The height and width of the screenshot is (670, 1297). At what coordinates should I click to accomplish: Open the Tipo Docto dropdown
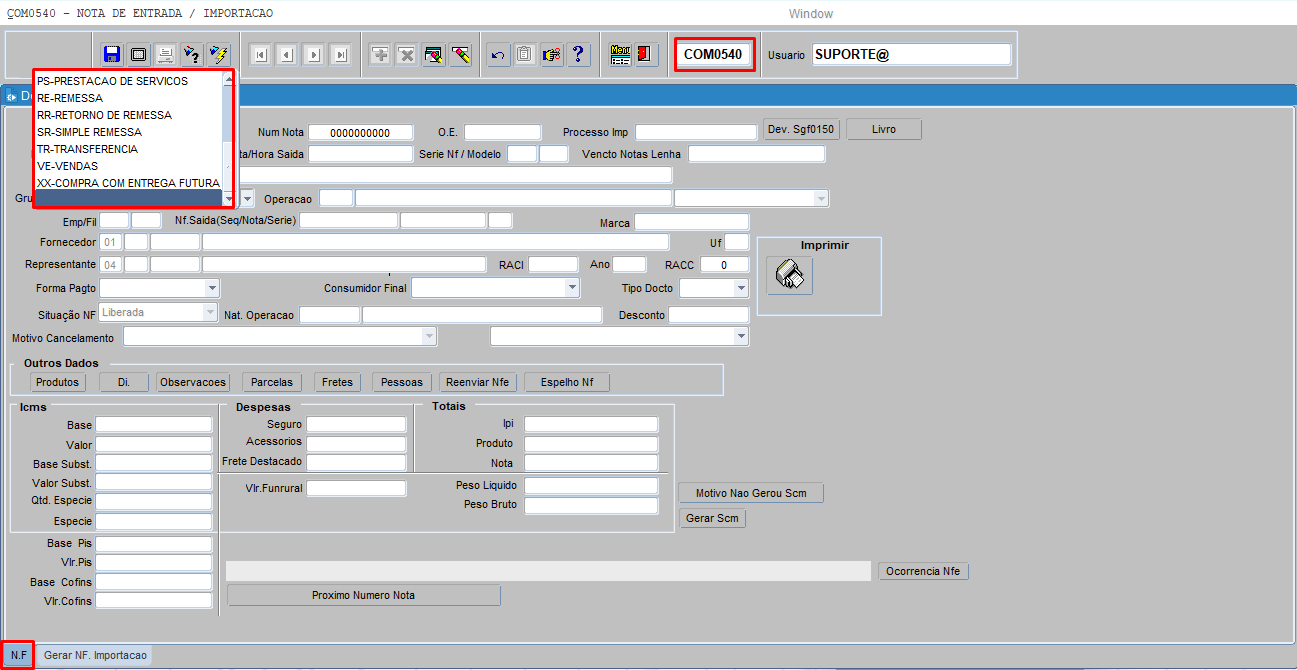point(741,288)
